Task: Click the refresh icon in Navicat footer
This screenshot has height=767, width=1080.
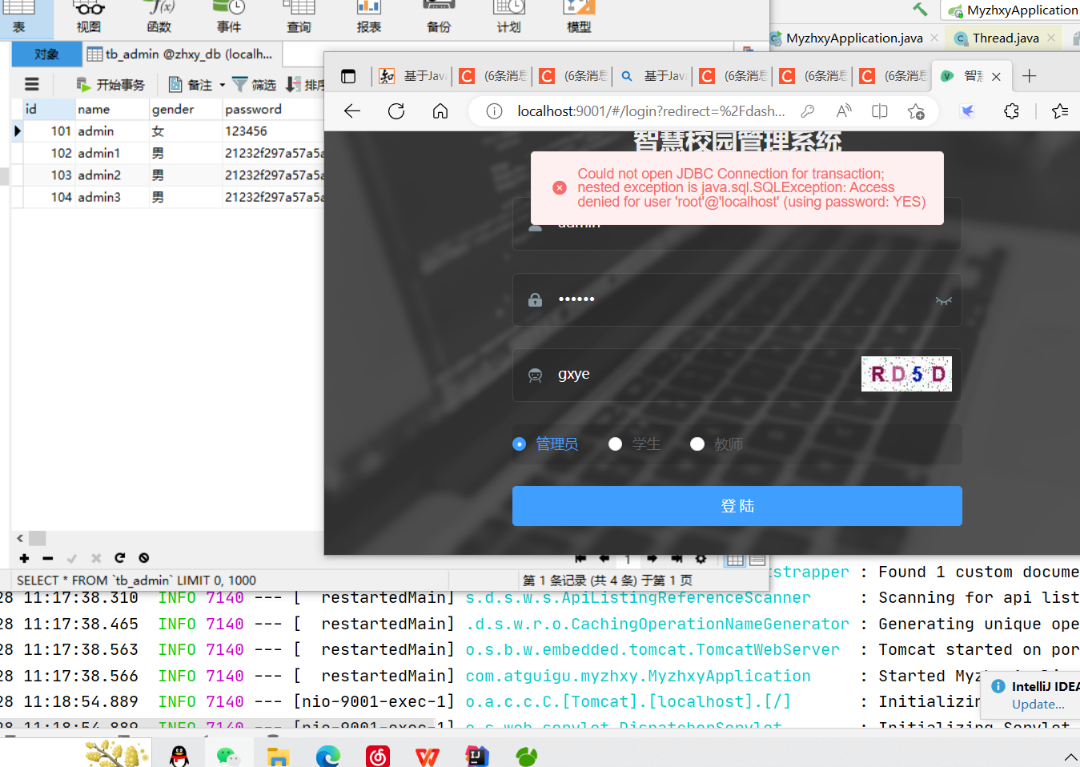Action: (x=120, y=558)
